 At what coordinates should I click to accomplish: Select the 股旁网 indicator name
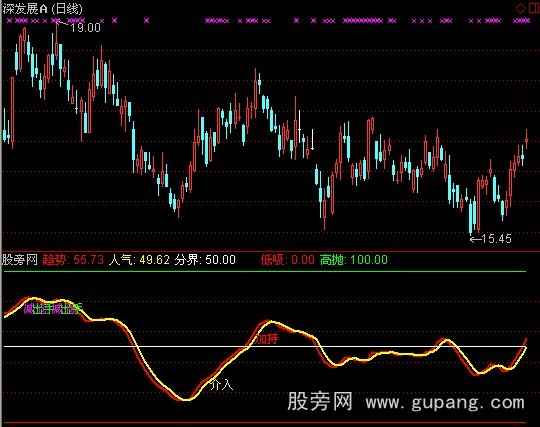point(20,259)
